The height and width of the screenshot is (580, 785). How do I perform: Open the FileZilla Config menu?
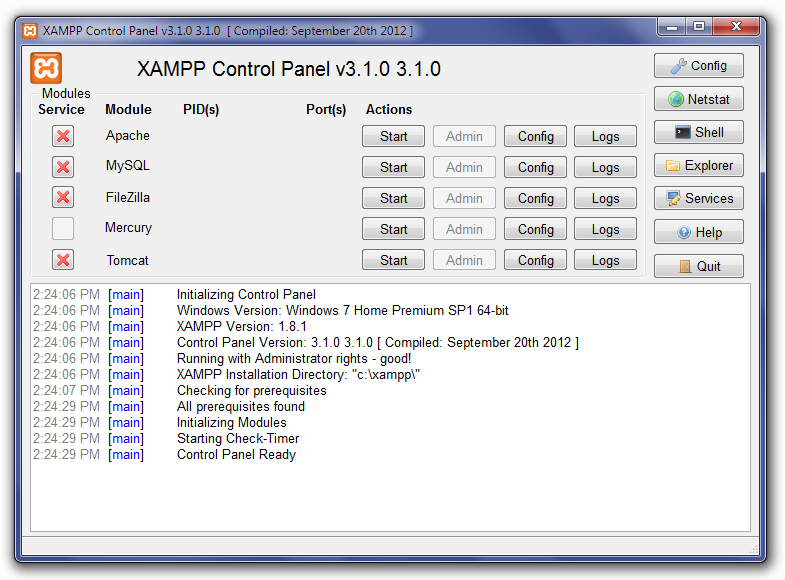[536, 198]
